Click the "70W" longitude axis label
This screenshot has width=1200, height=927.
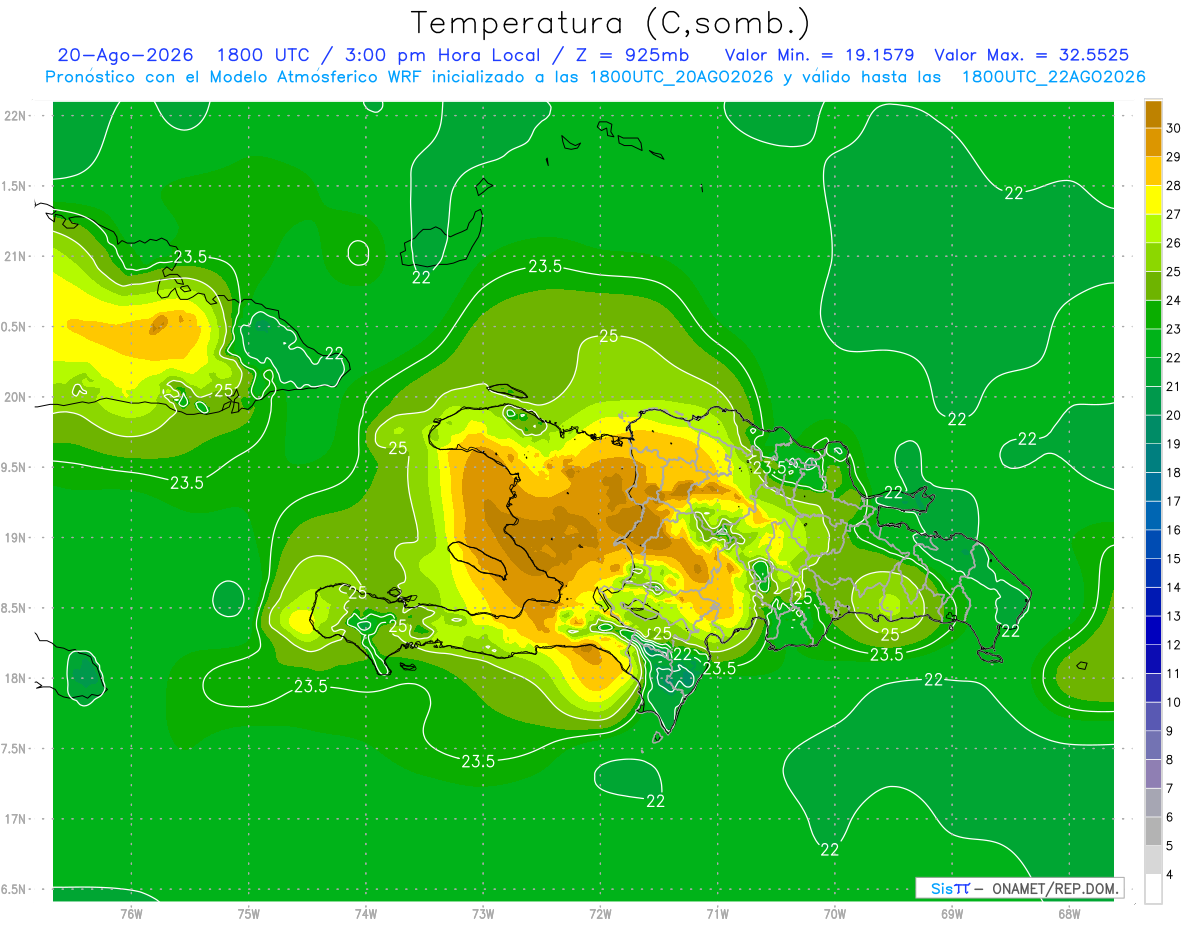(835, 913)
